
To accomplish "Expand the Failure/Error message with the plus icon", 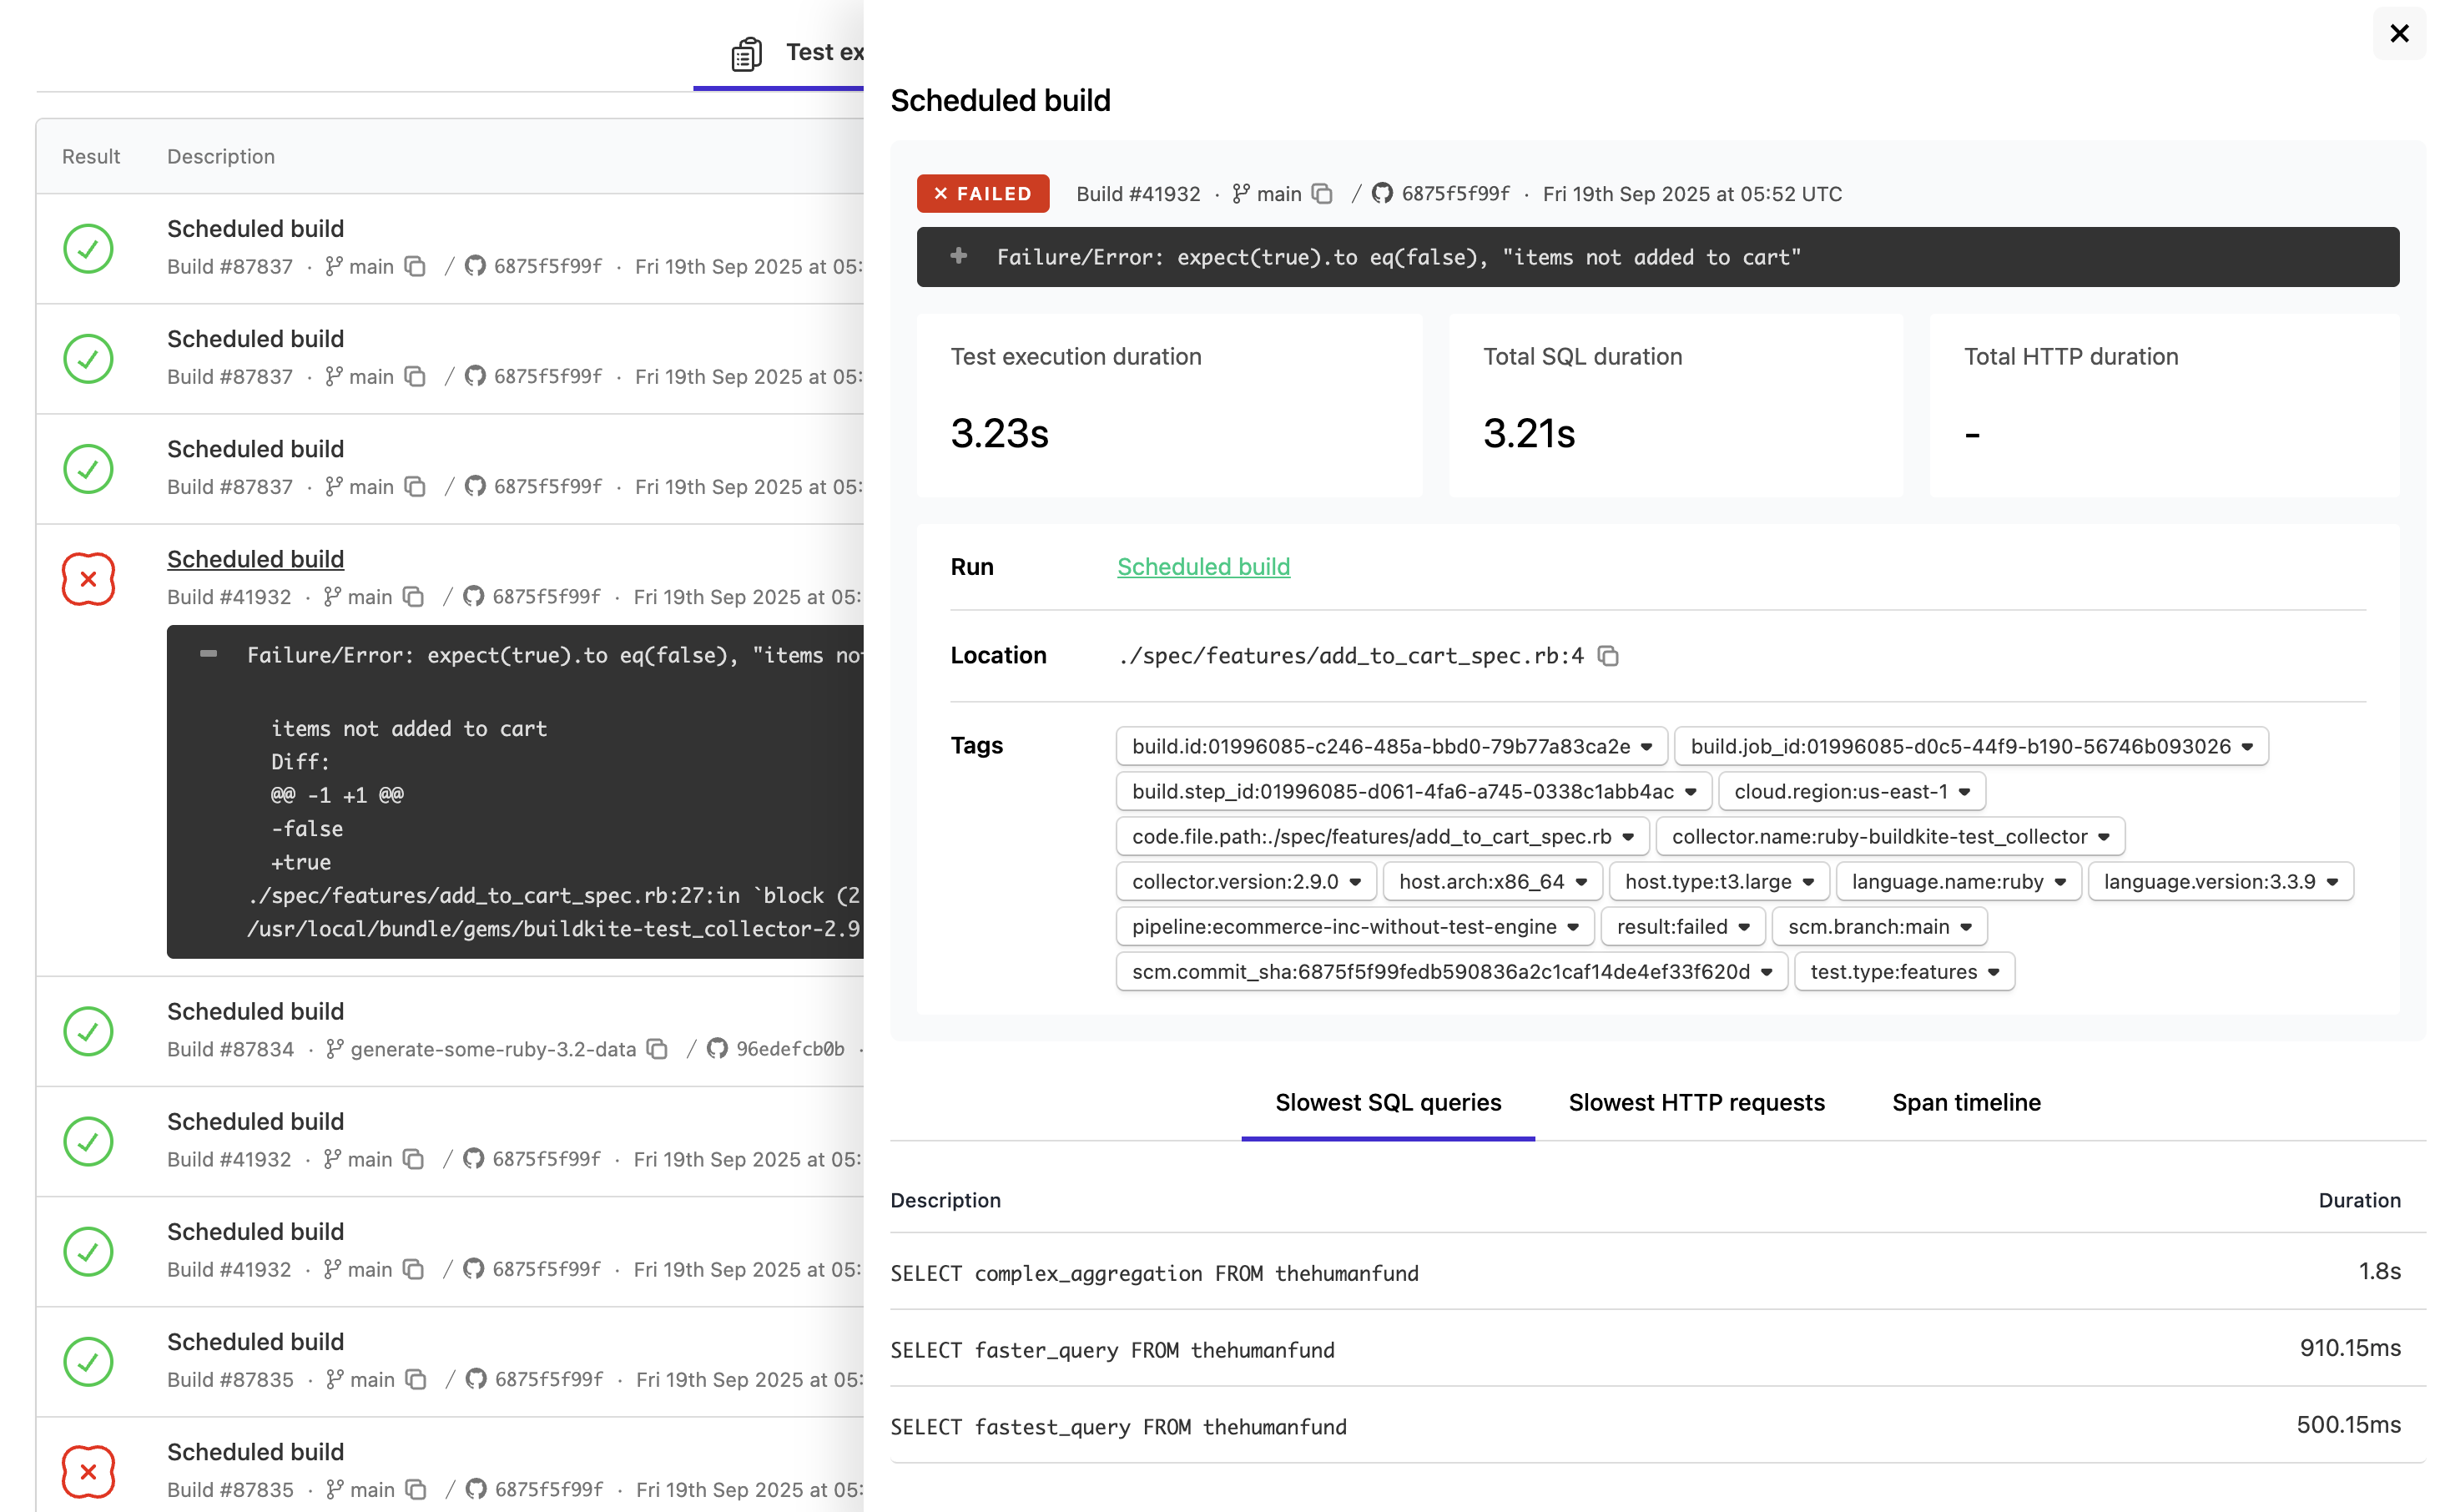I will pyautogui.click(x=958, y=257).
